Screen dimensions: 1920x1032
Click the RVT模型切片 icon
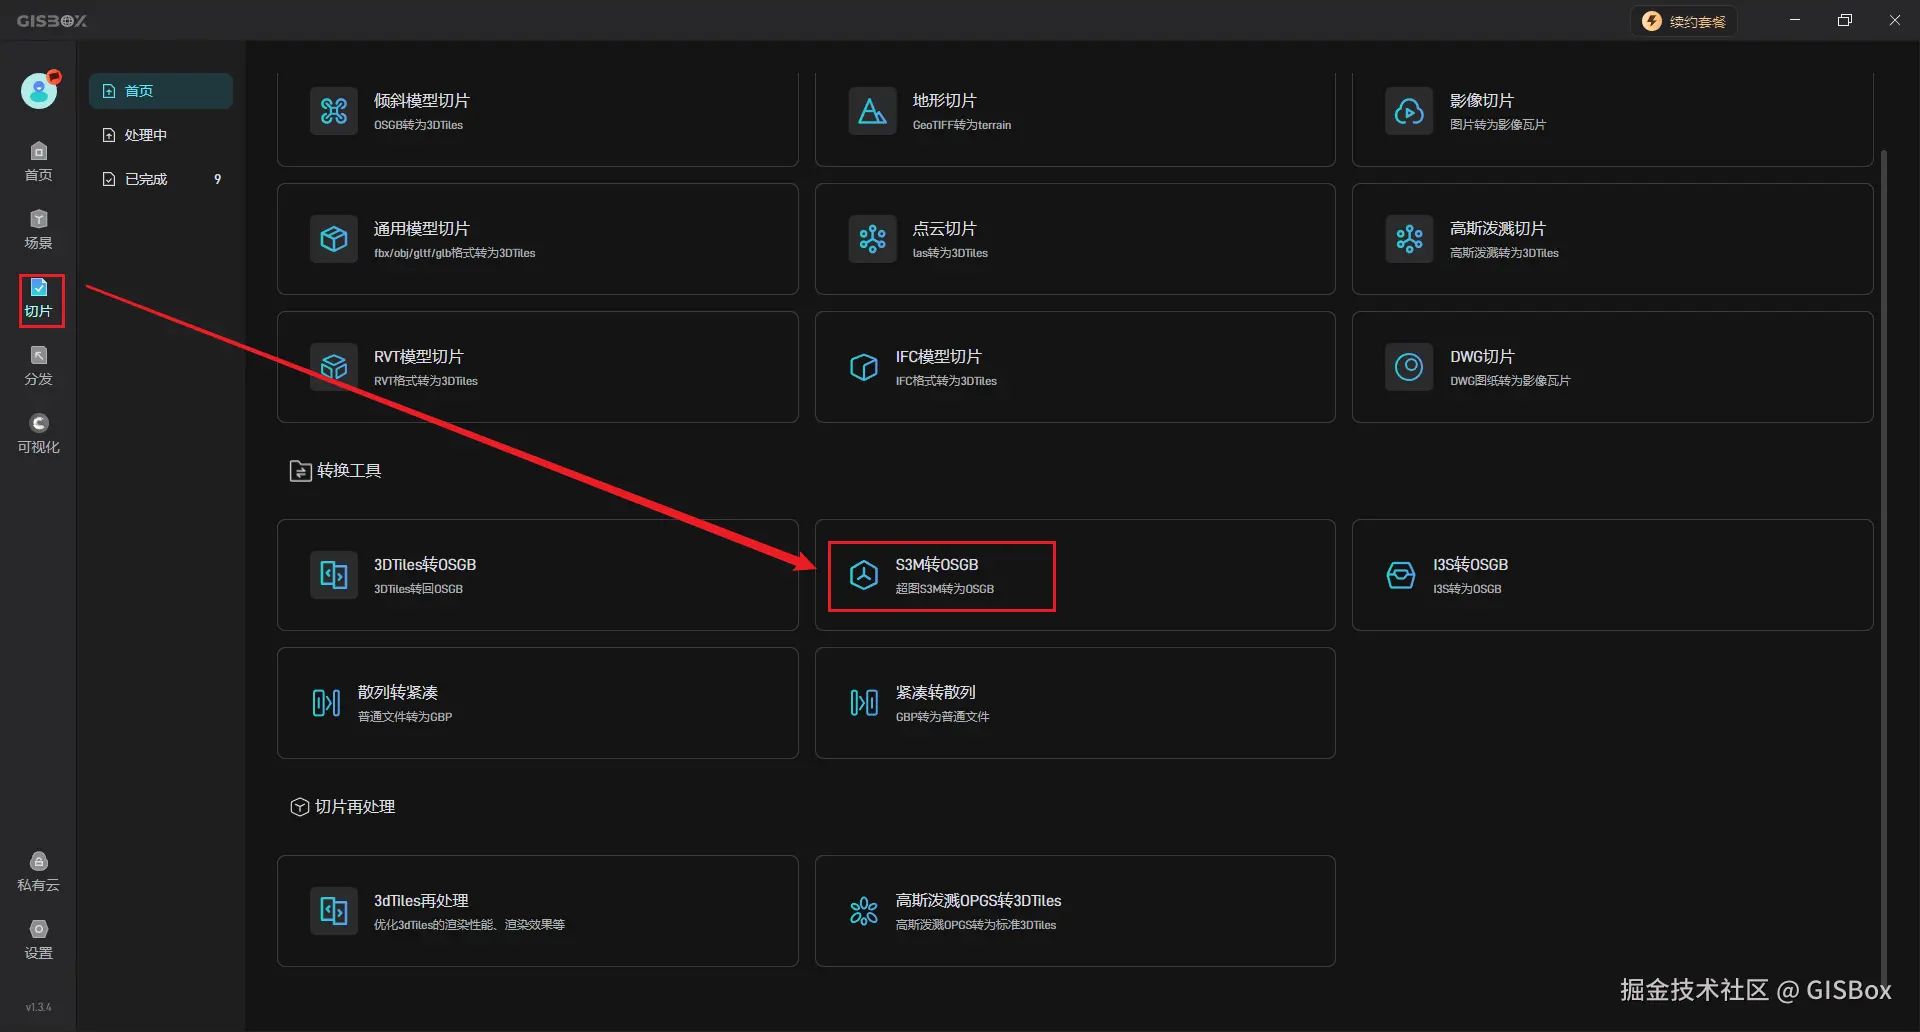click(334, 367)
